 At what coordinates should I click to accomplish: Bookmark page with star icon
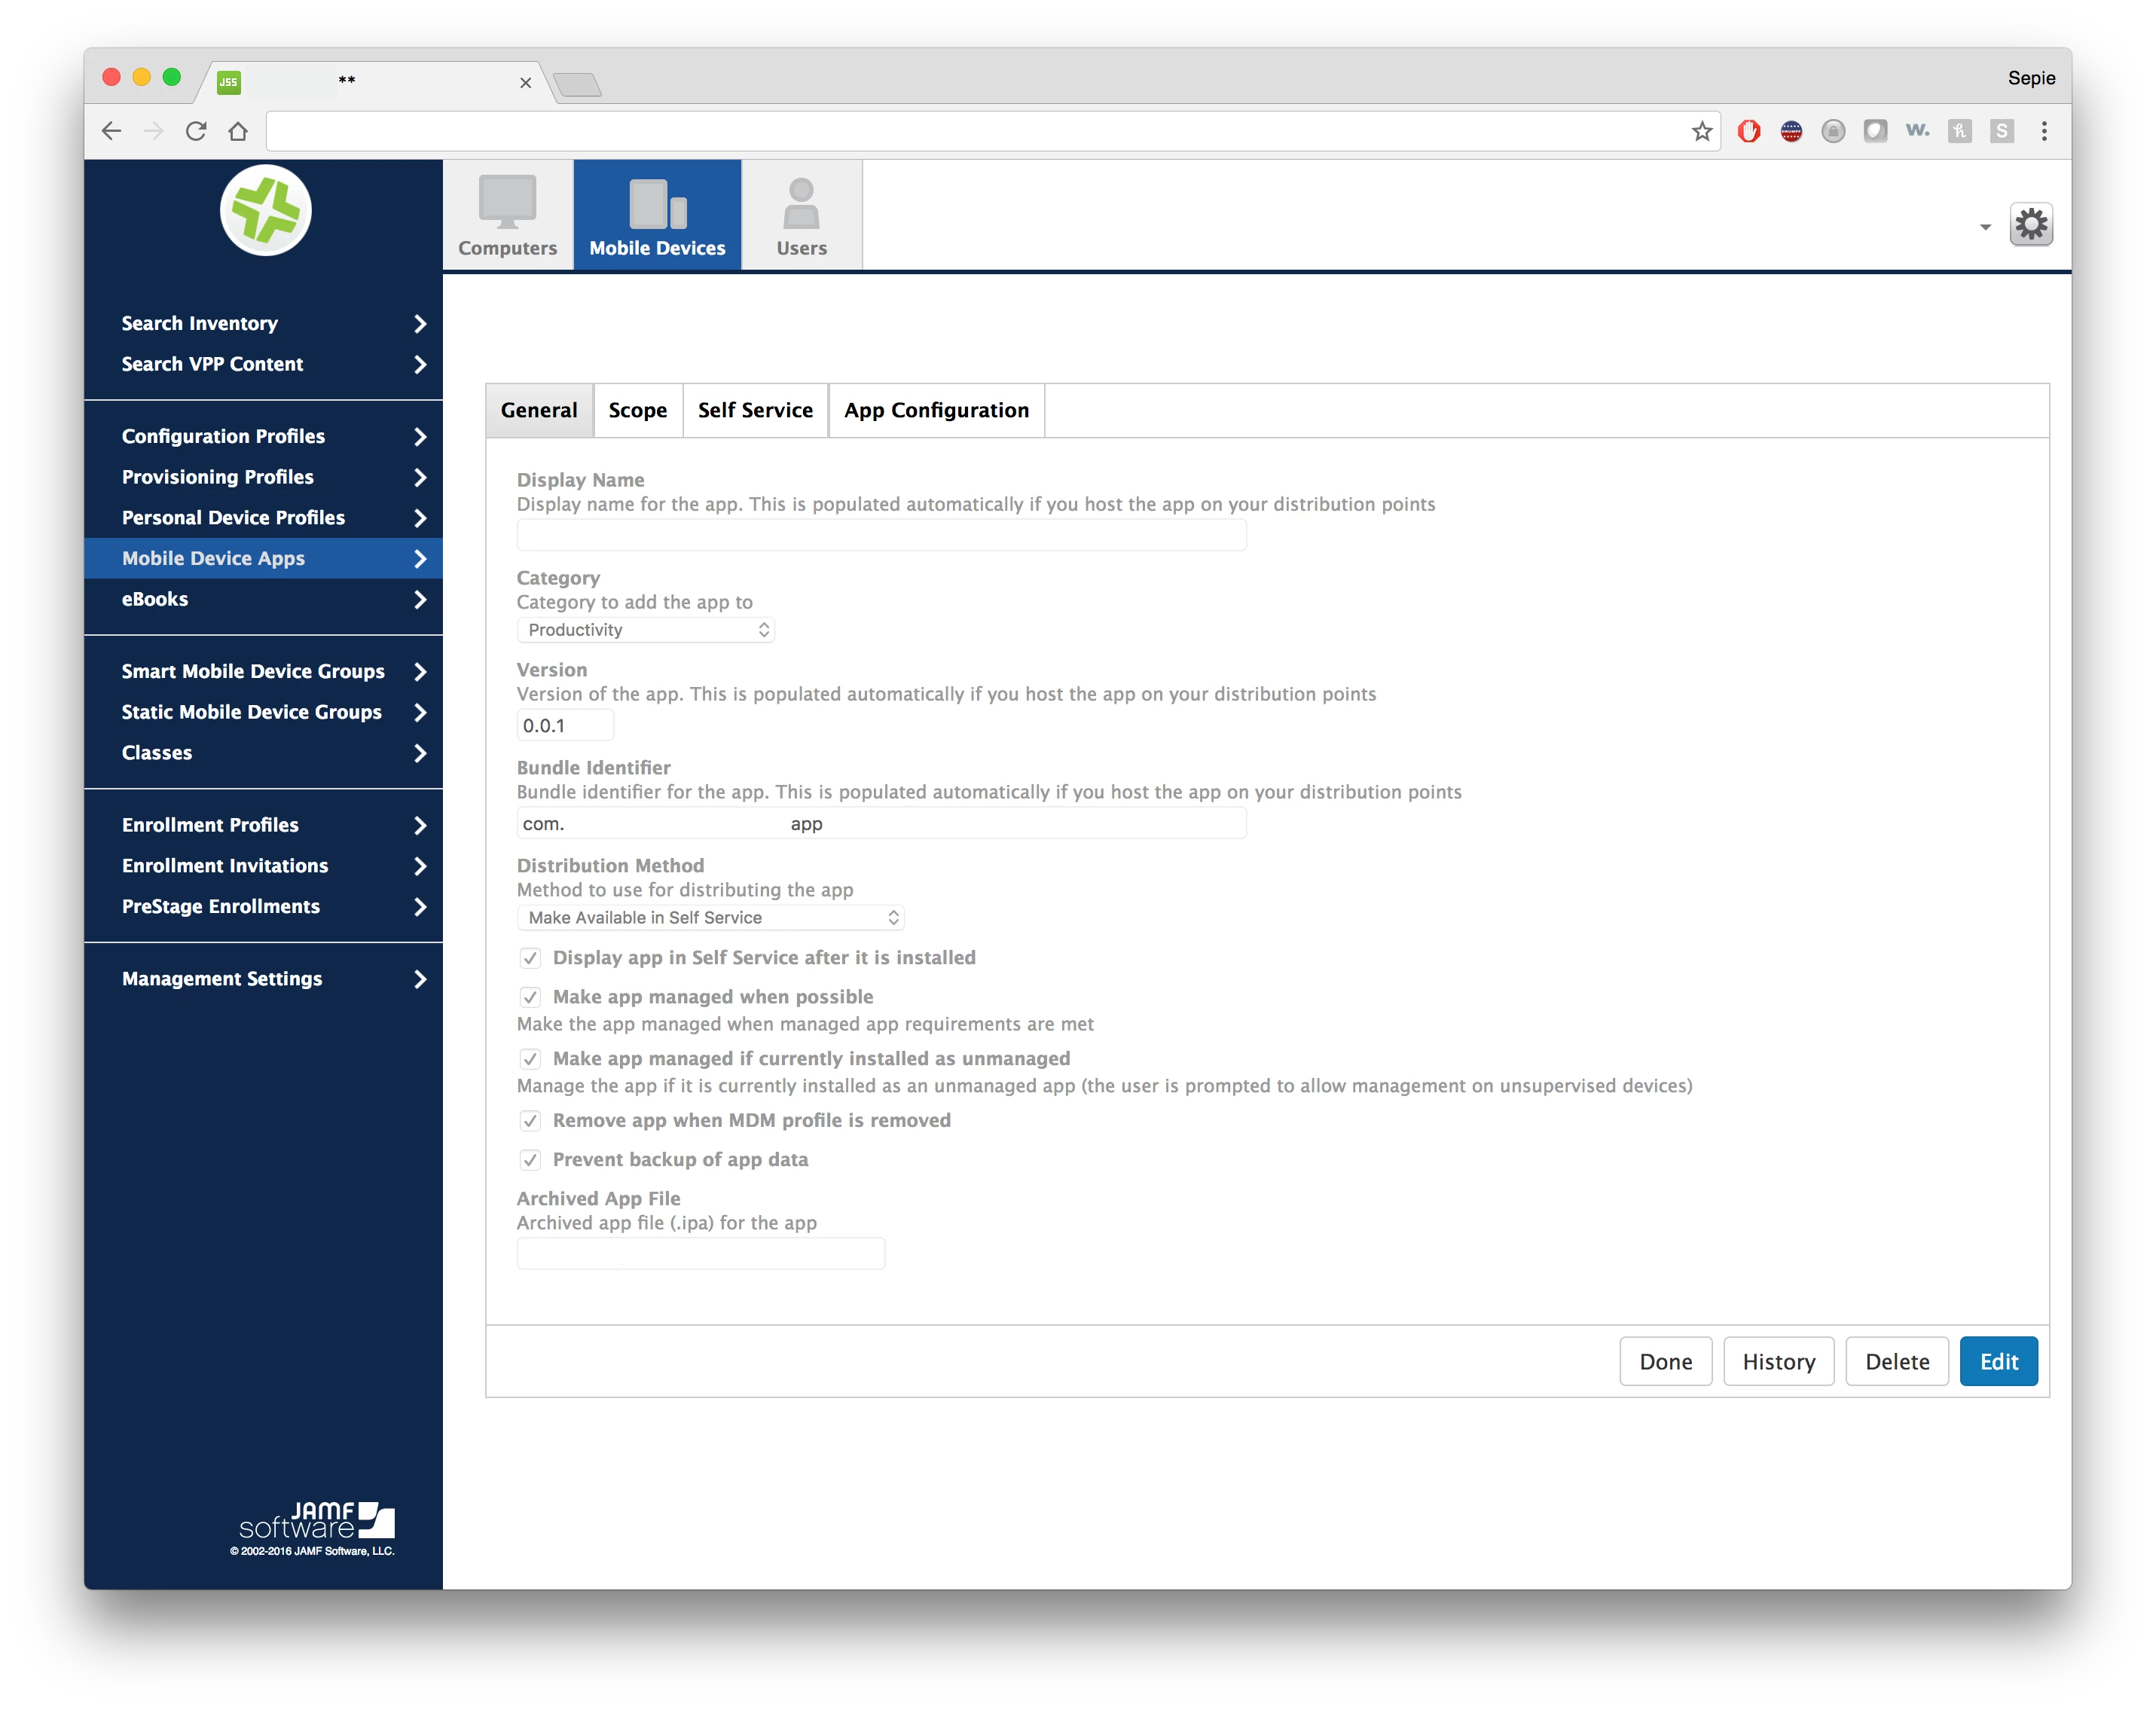click(x=1701, y=131)
